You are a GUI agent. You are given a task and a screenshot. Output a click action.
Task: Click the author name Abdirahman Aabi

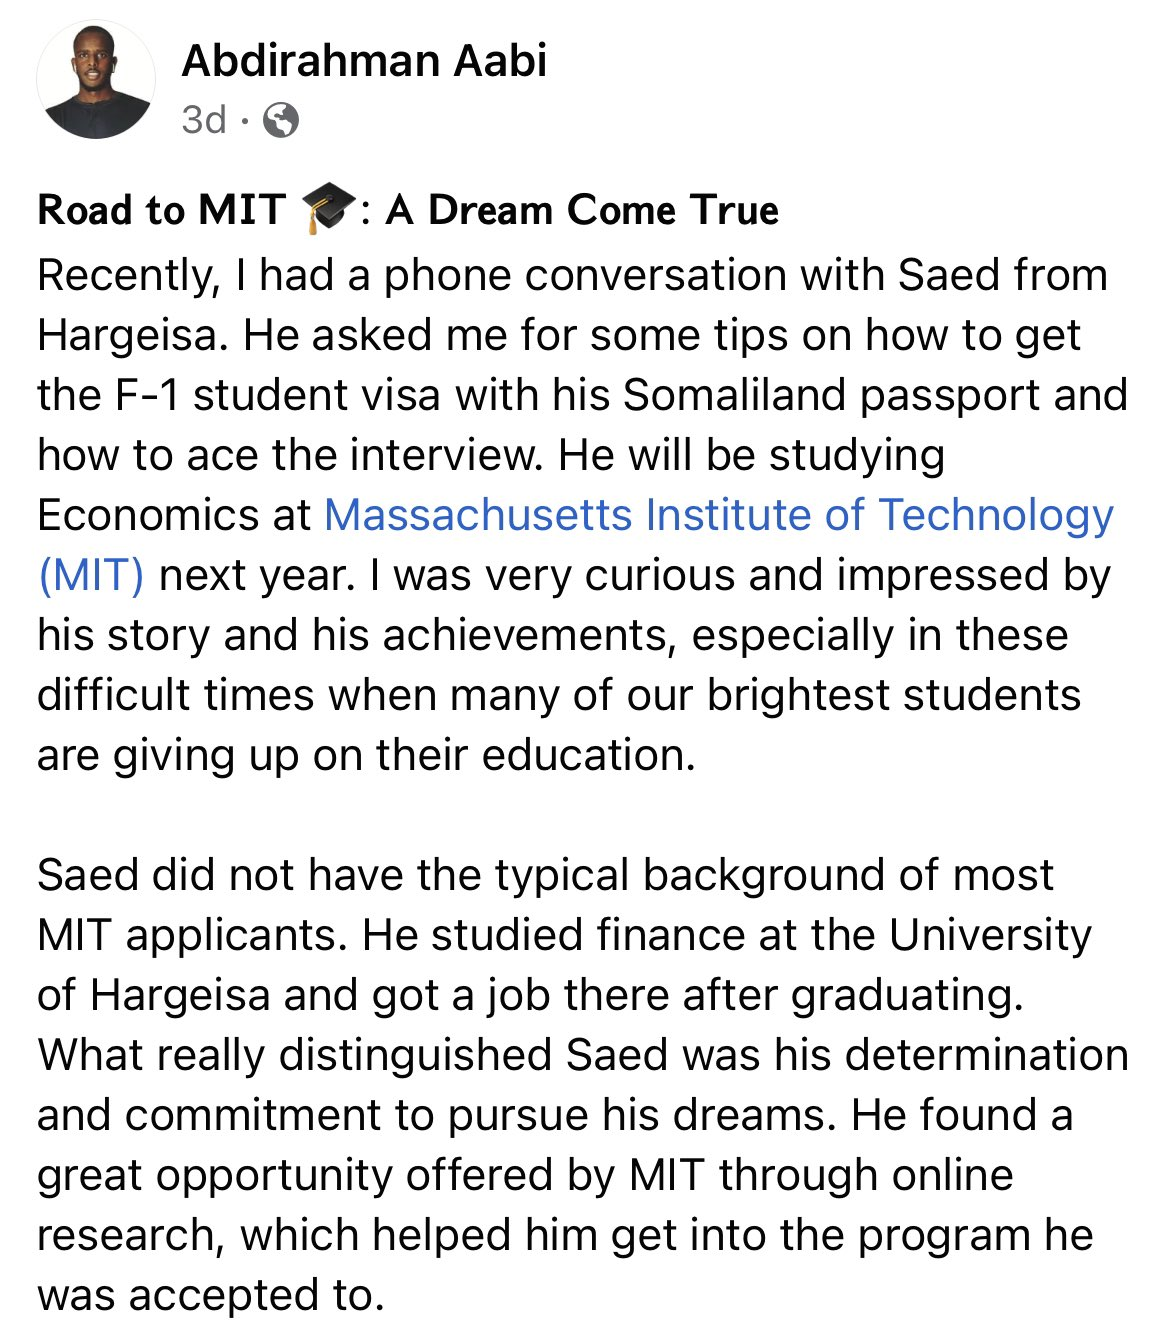pos(364,61)
